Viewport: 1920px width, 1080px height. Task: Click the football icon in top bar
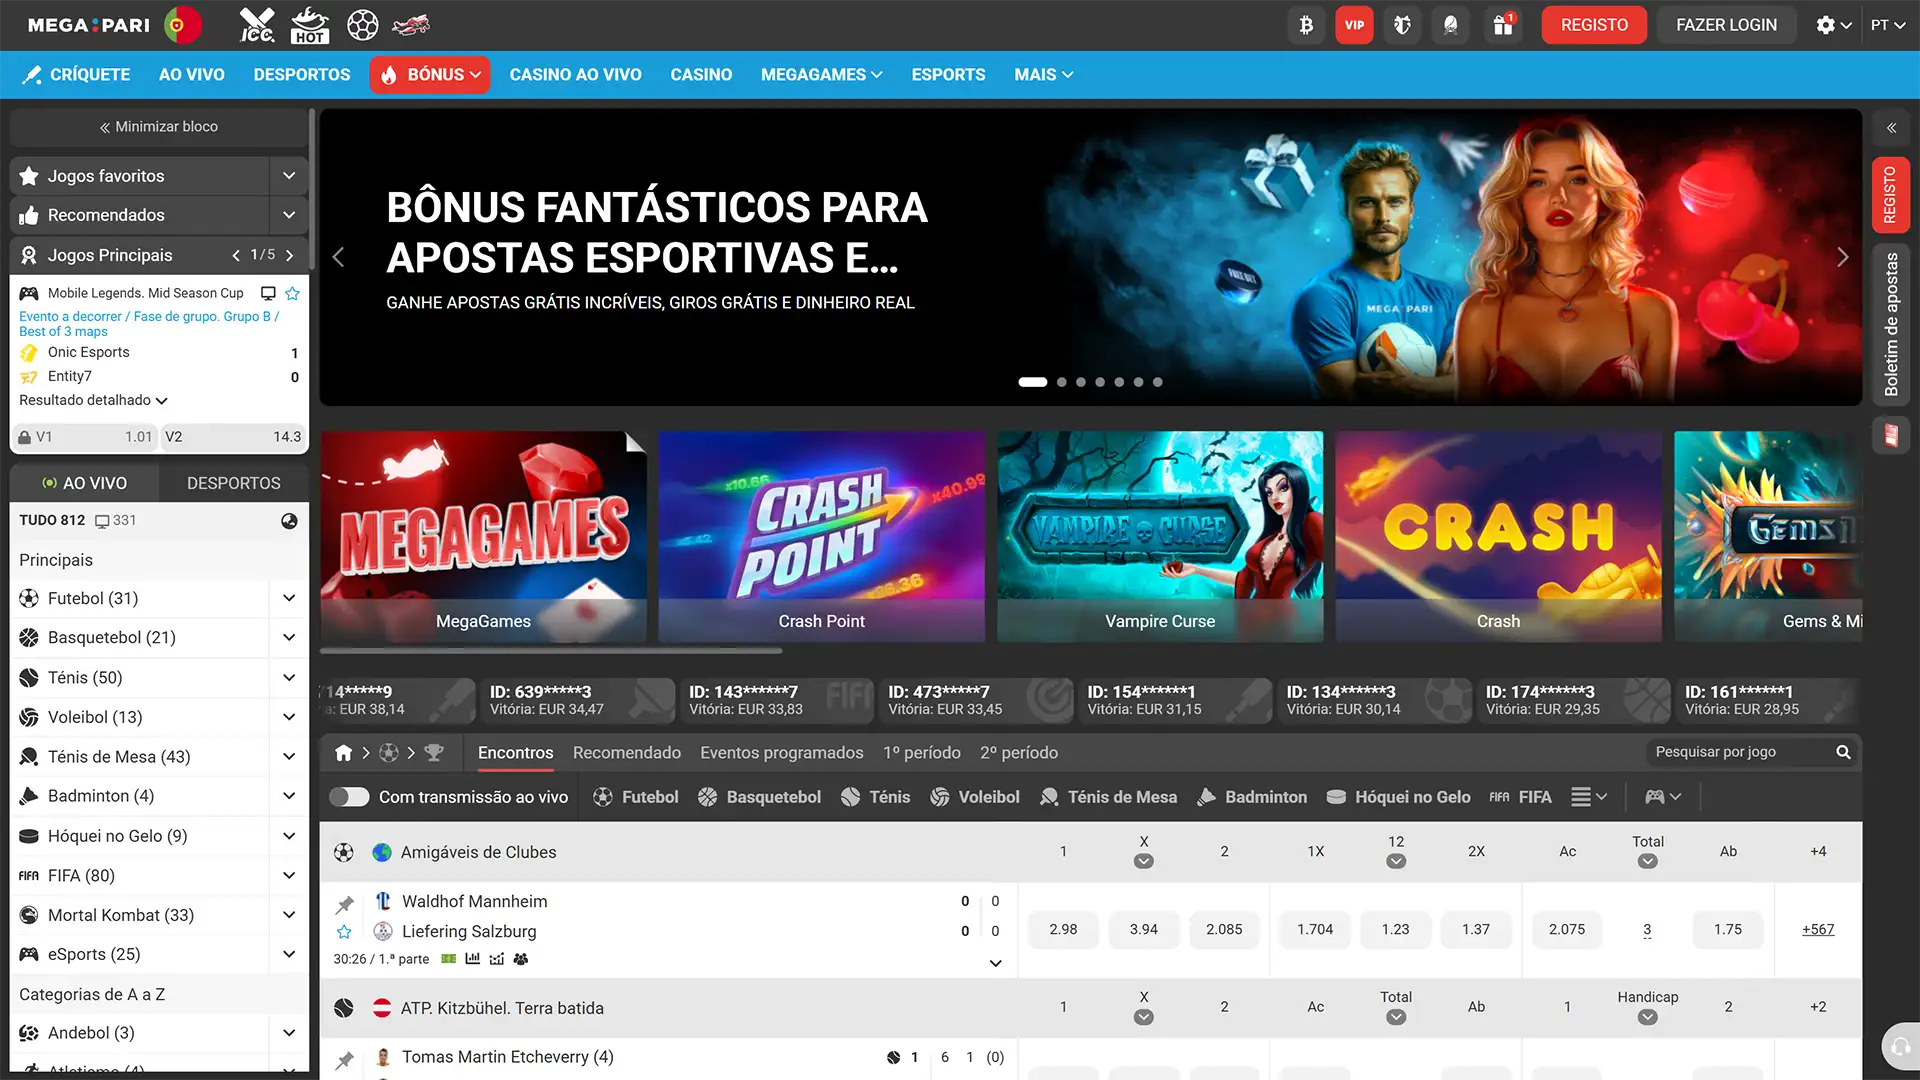tap(362, 25)
